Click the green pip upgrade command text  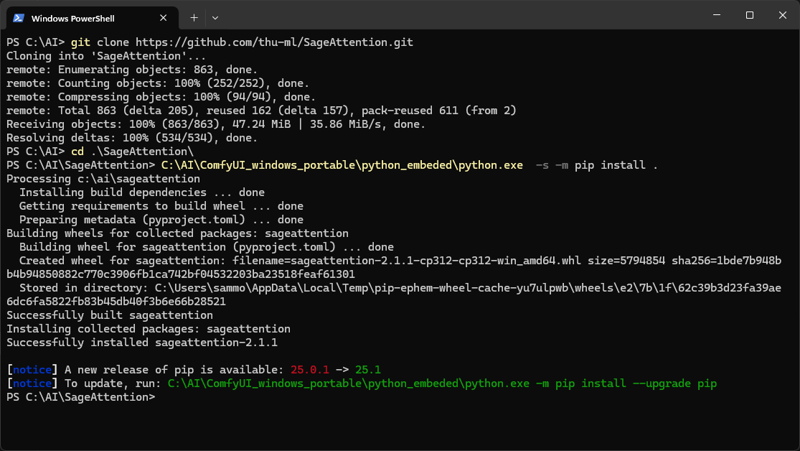coord(442,383)
